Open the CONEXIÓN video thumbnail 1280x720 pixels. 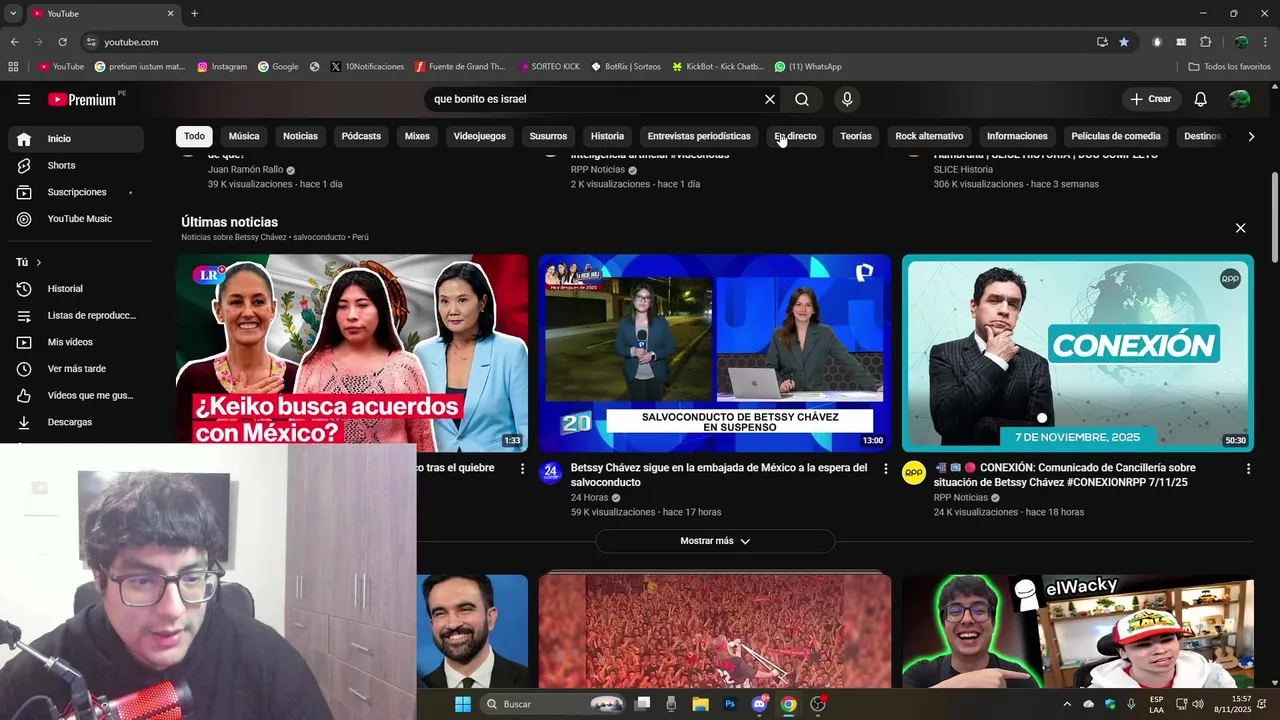pos(1078,353)
